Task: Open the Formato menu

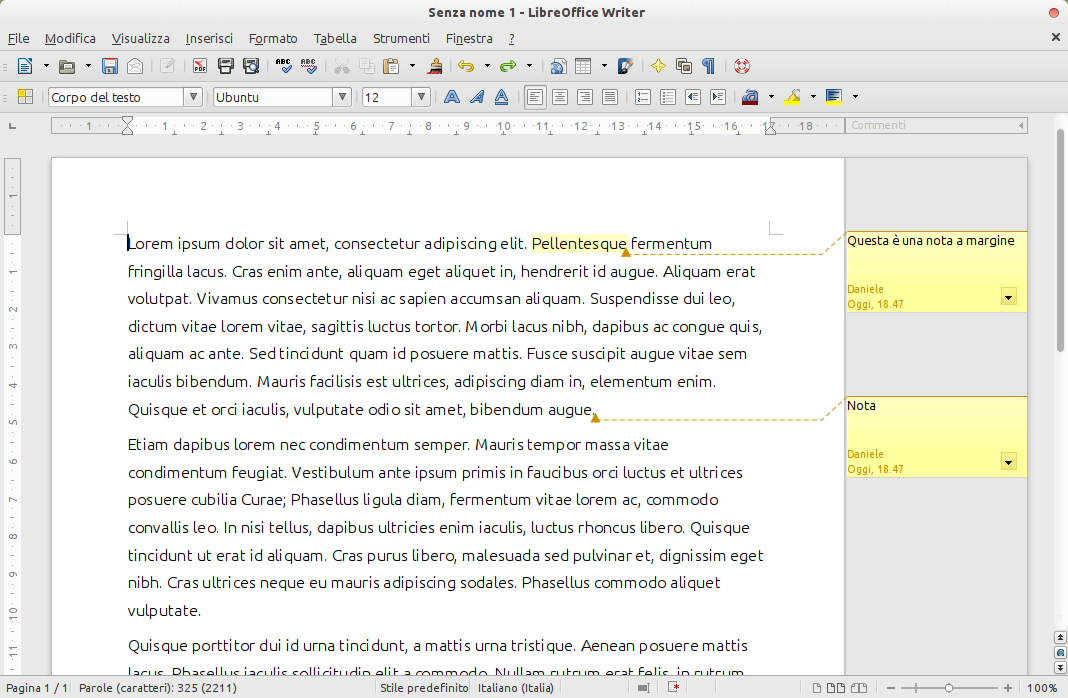Action: tap(273, 39)
